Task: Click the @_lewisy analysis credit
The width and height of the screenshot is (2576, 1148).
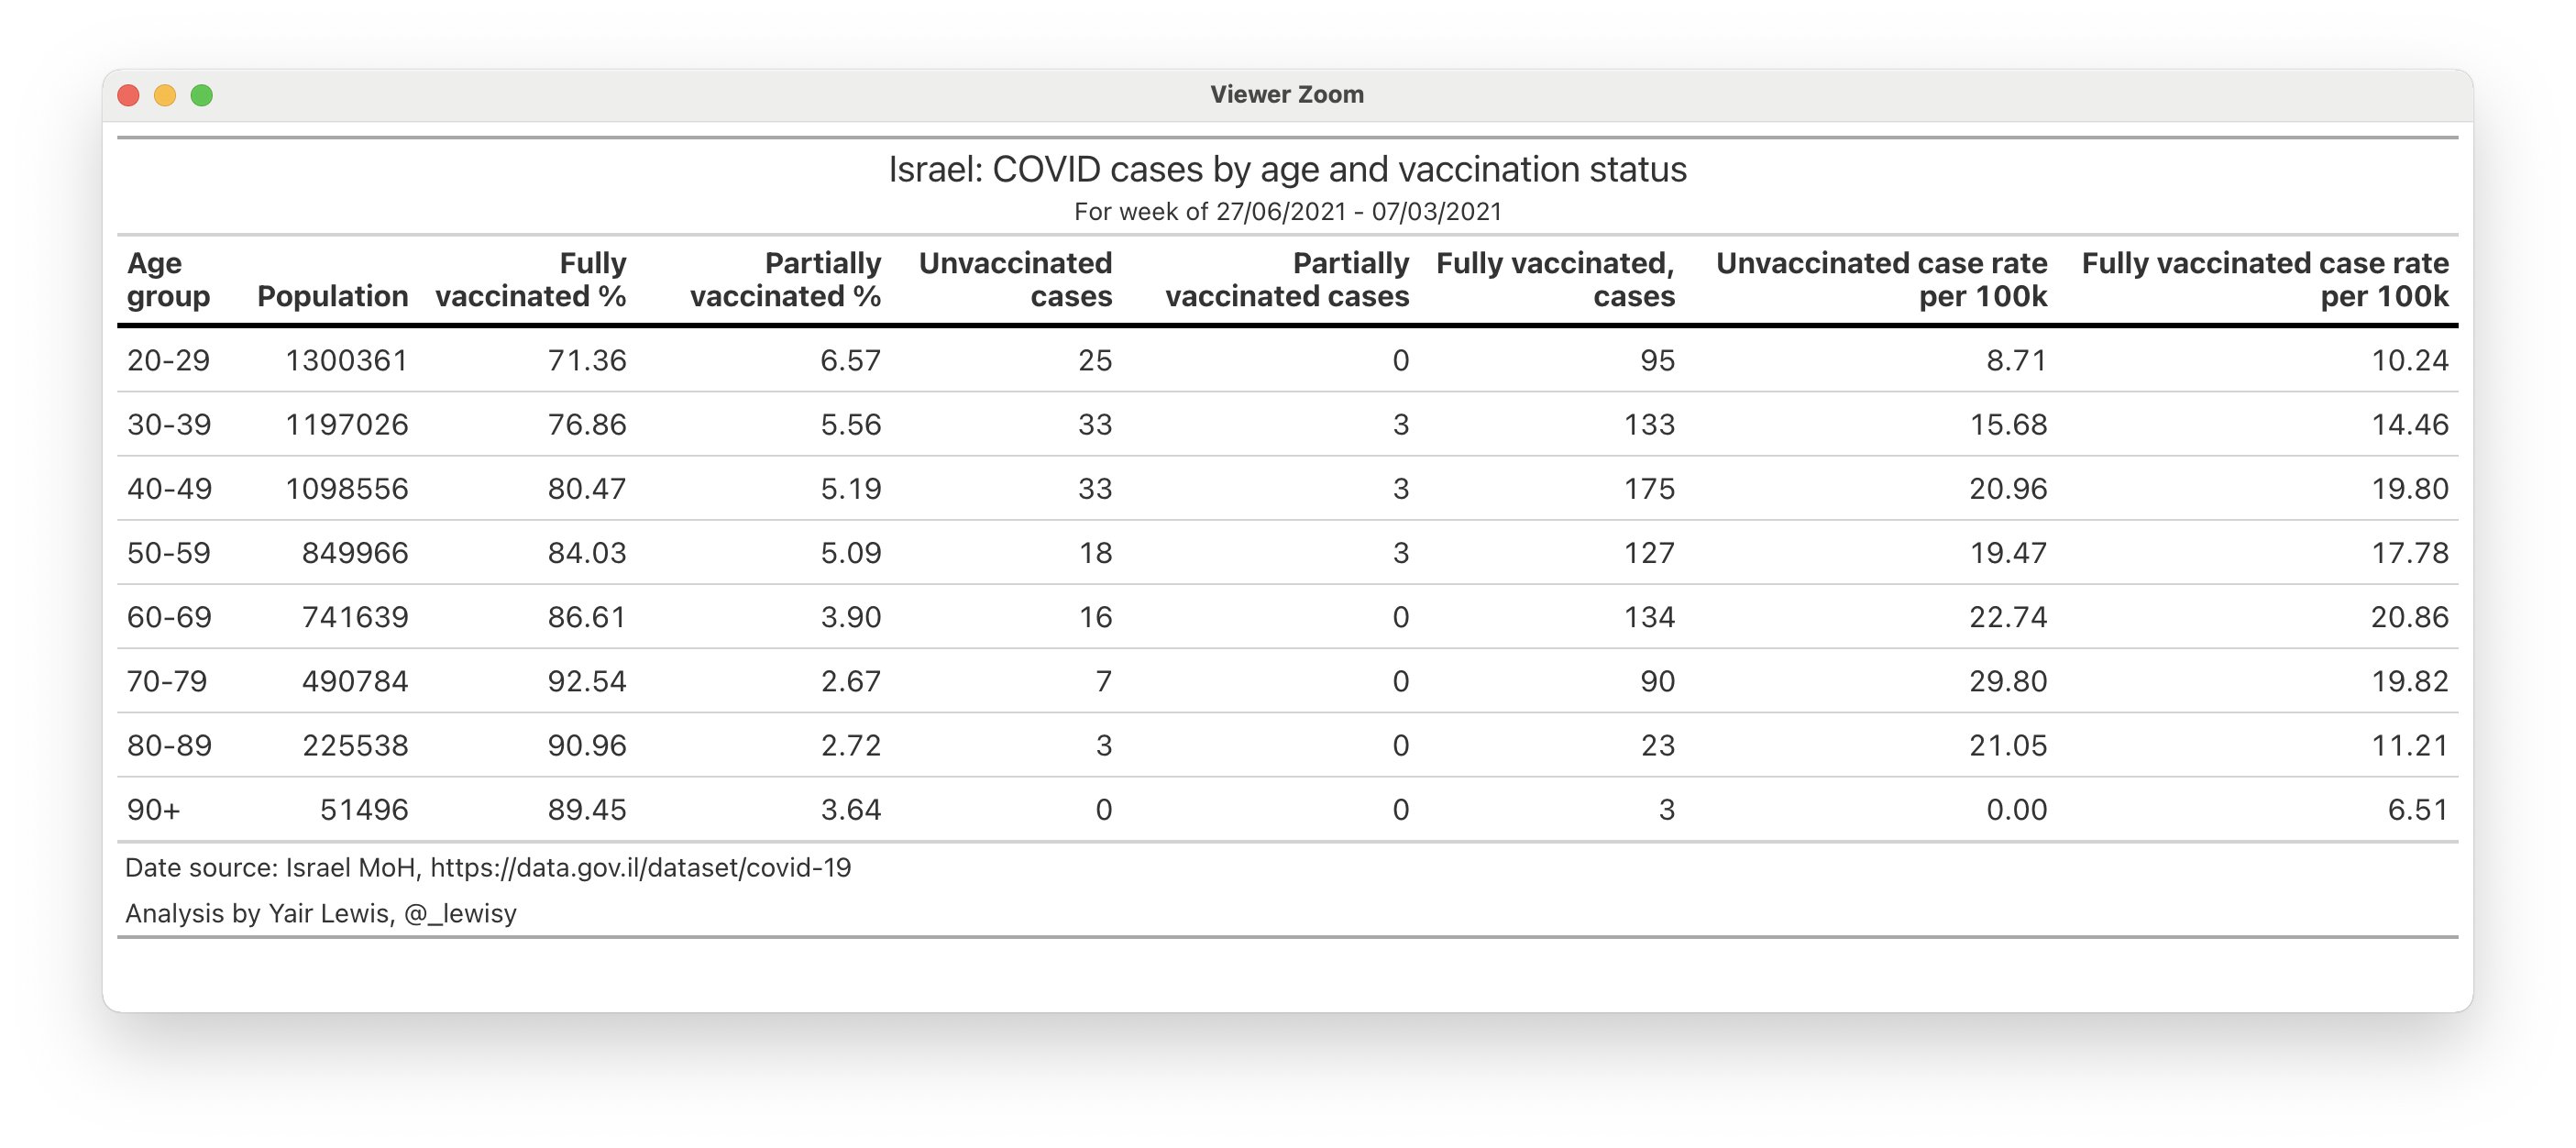Action: click(460, 913)
